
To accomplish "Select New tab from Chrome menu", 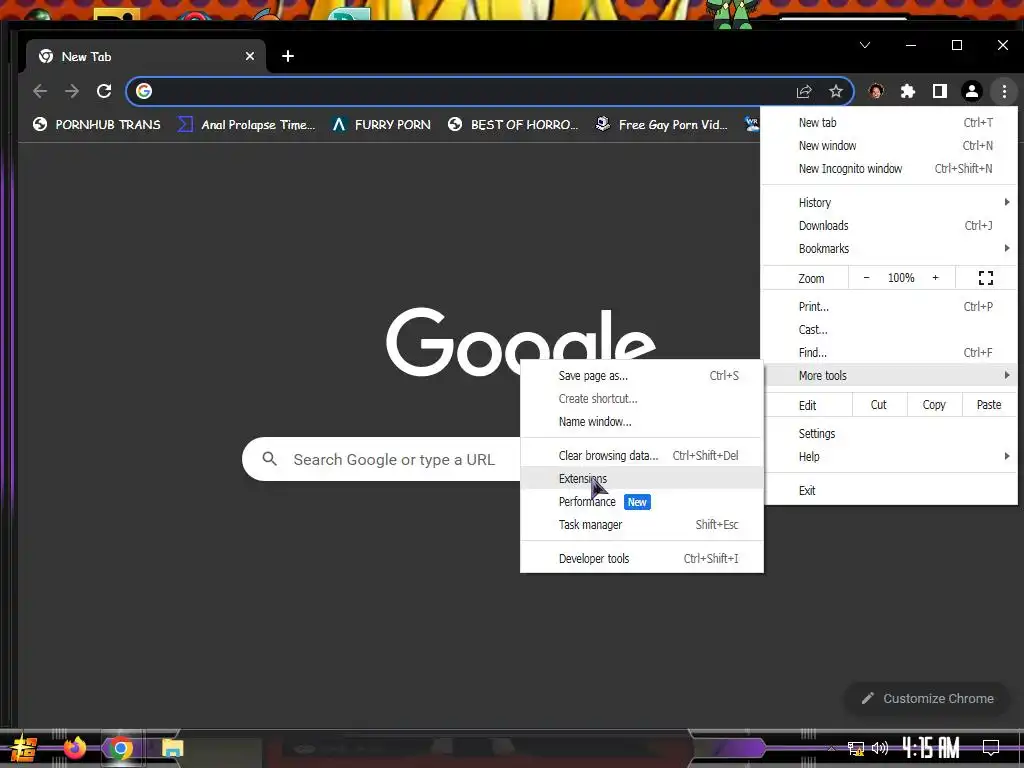I will click(x=889, y=123).
